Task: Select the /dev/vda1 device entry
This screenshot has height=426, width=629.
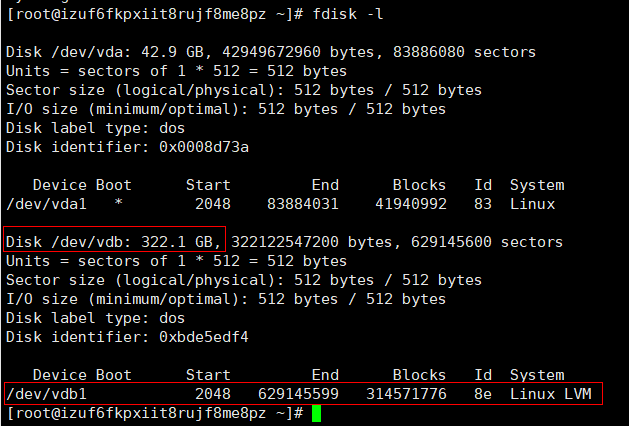Action: click(46, 204)
